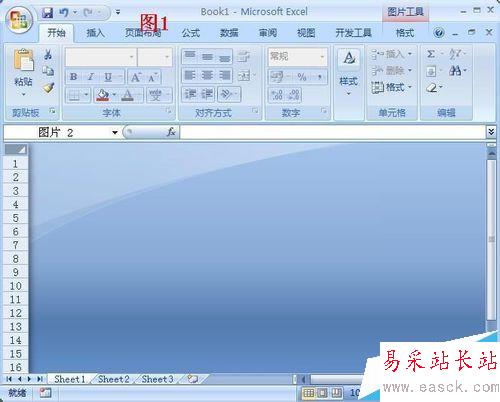Open the 对齐方式 dialog launcher
Screen dimensions: 500x402
255,111
